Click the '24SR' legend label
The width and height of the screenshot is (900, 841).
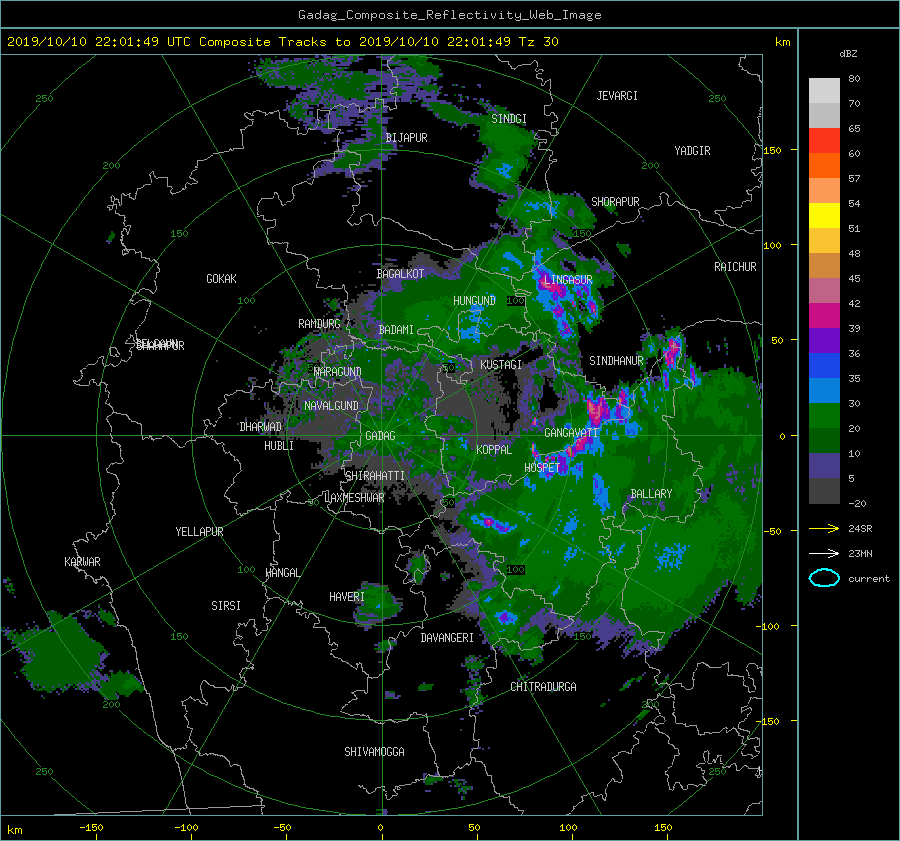point(860,529)
